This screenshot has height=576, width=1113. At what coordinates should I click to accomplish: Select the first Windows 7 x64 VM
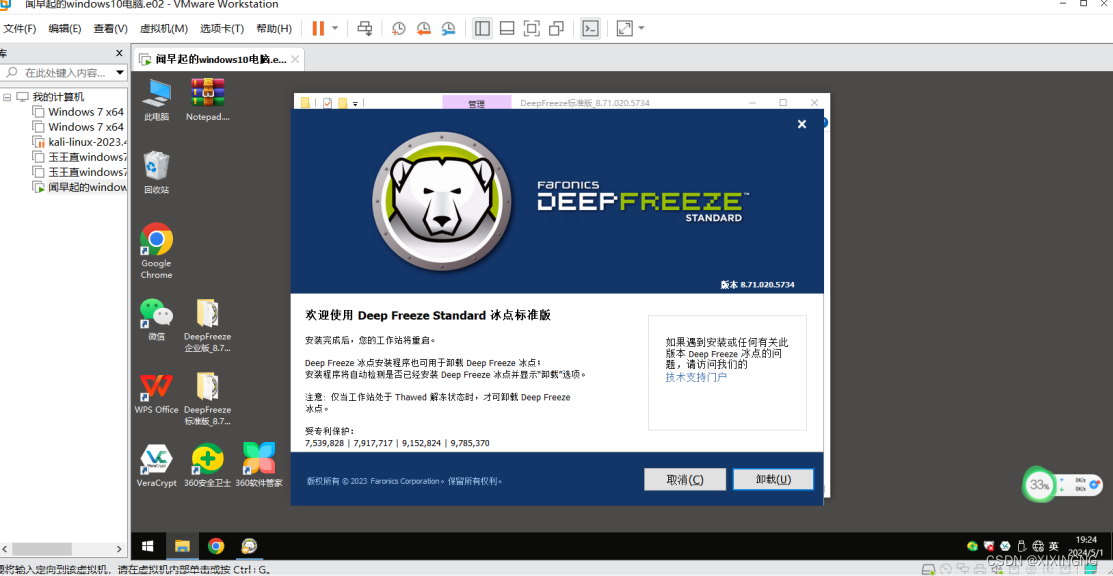pos(78,112)
